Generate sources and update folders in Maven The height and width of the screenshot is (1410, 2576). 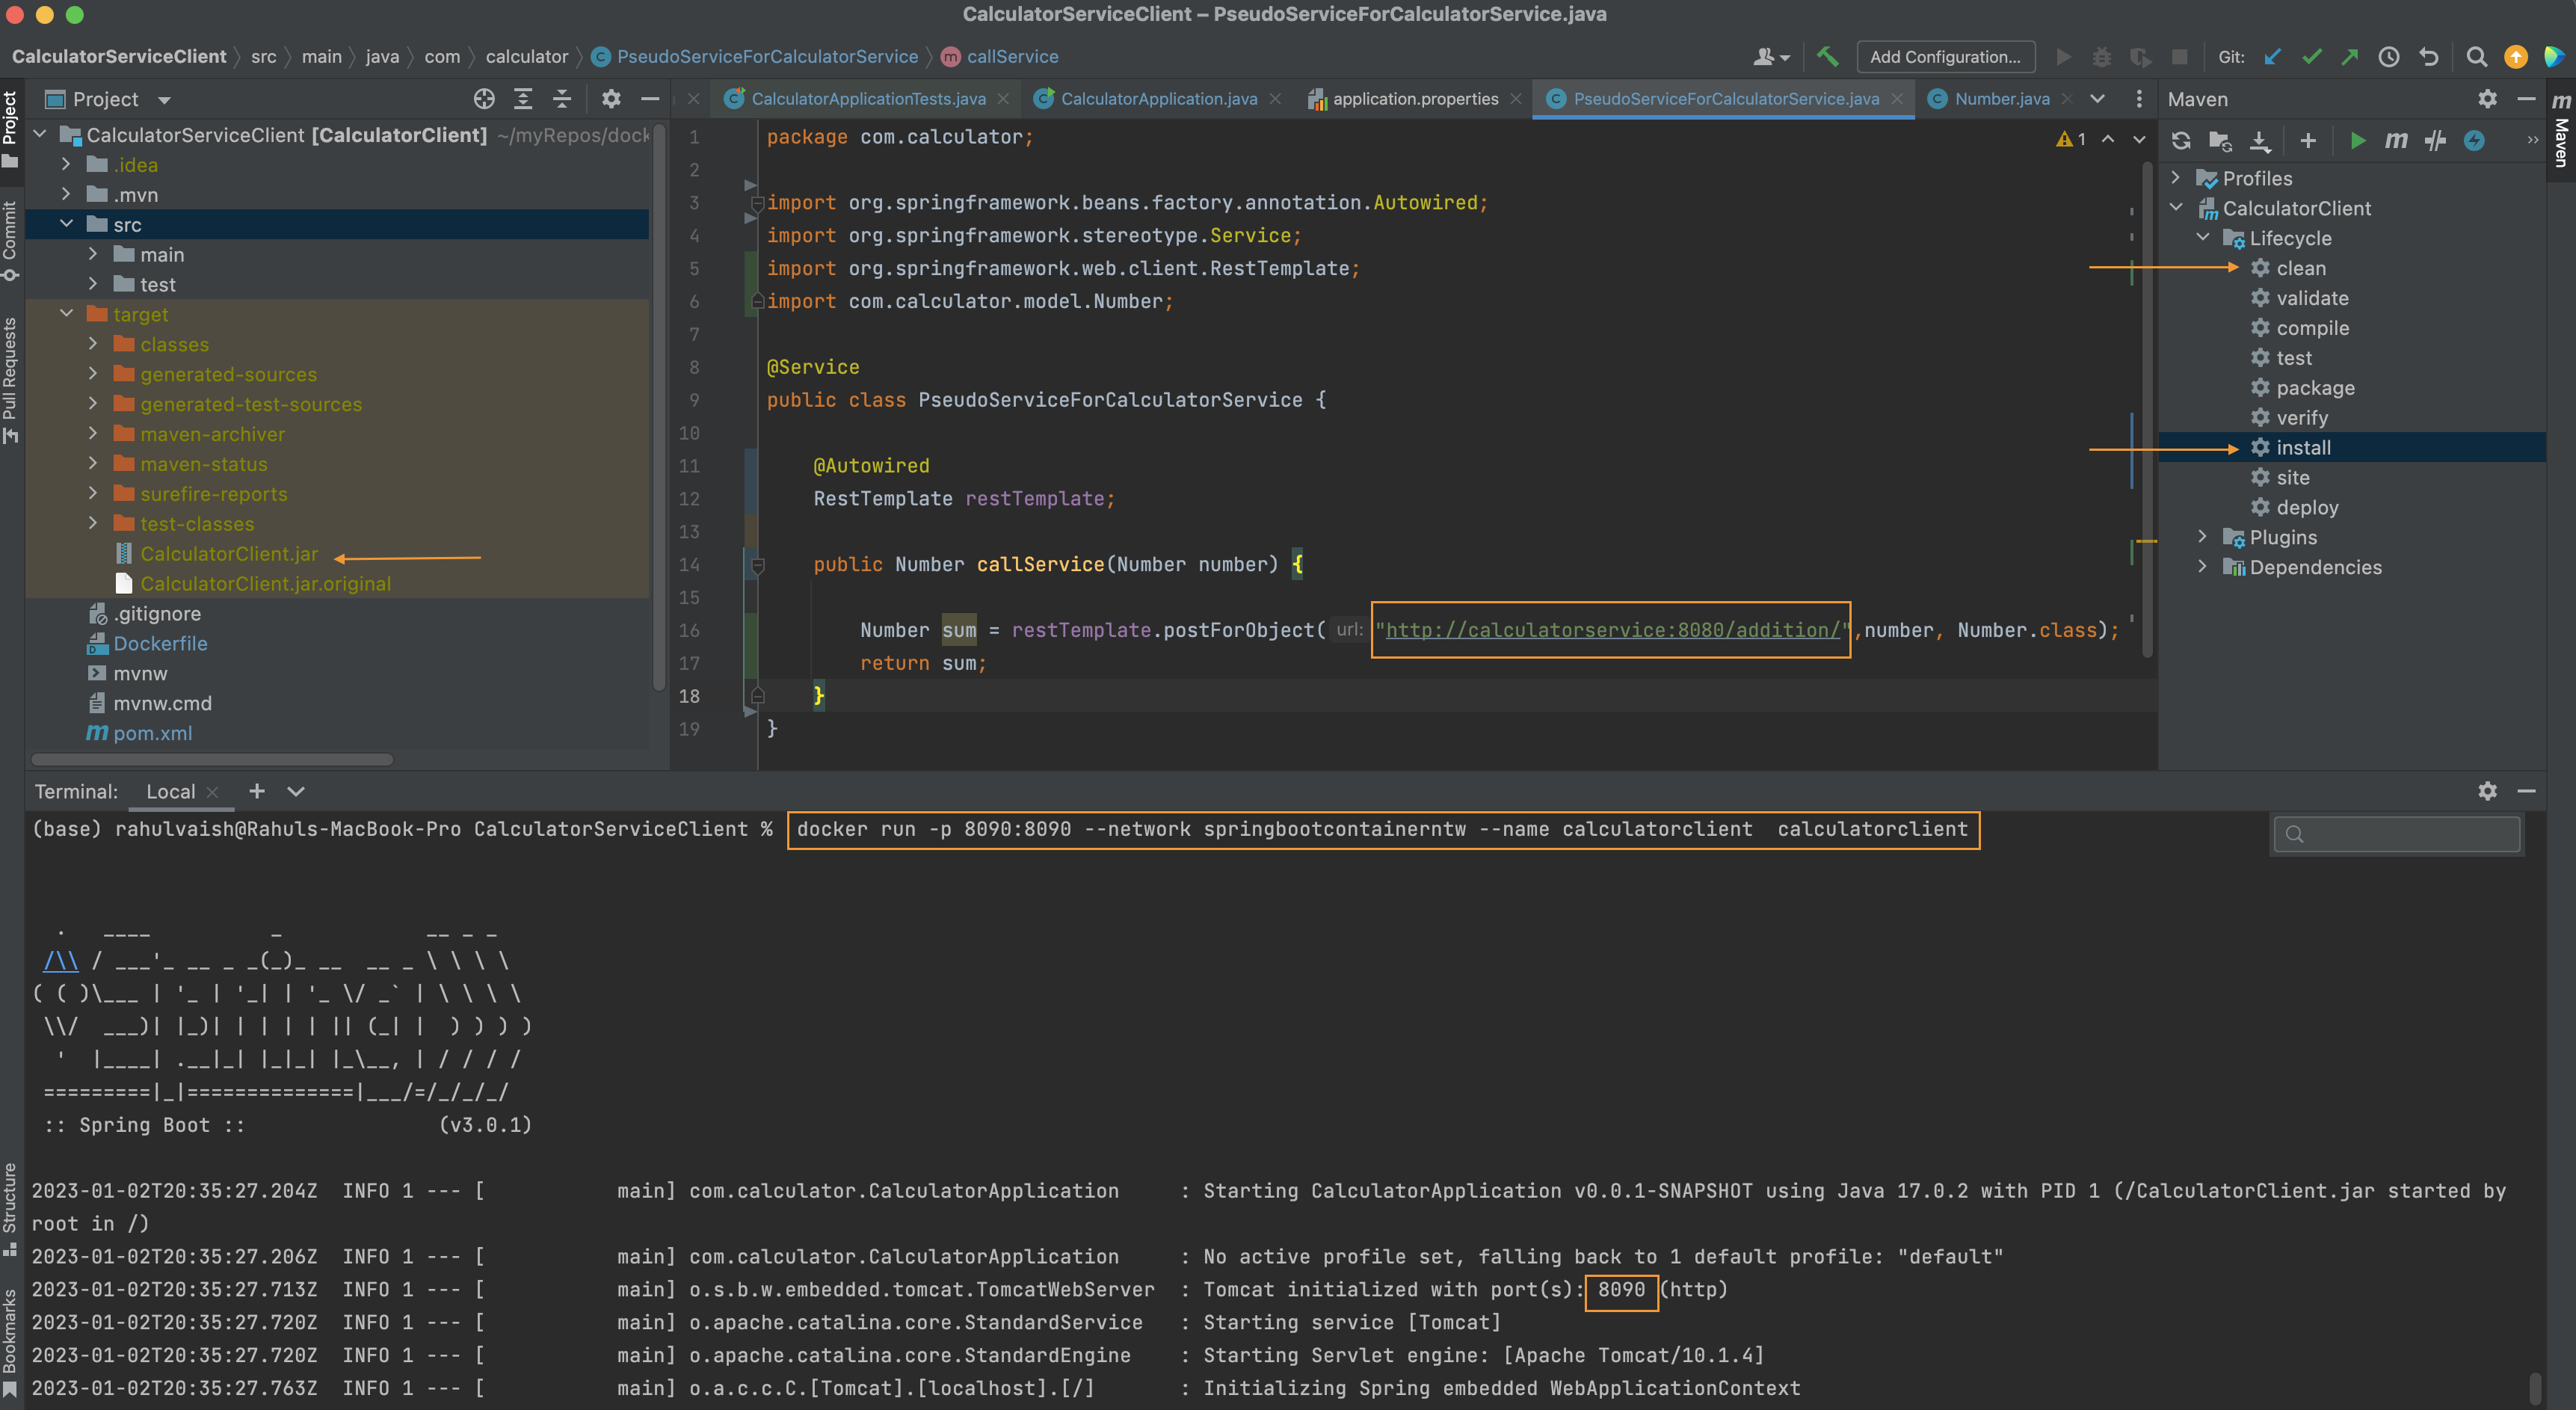[x=2220, y=141]
